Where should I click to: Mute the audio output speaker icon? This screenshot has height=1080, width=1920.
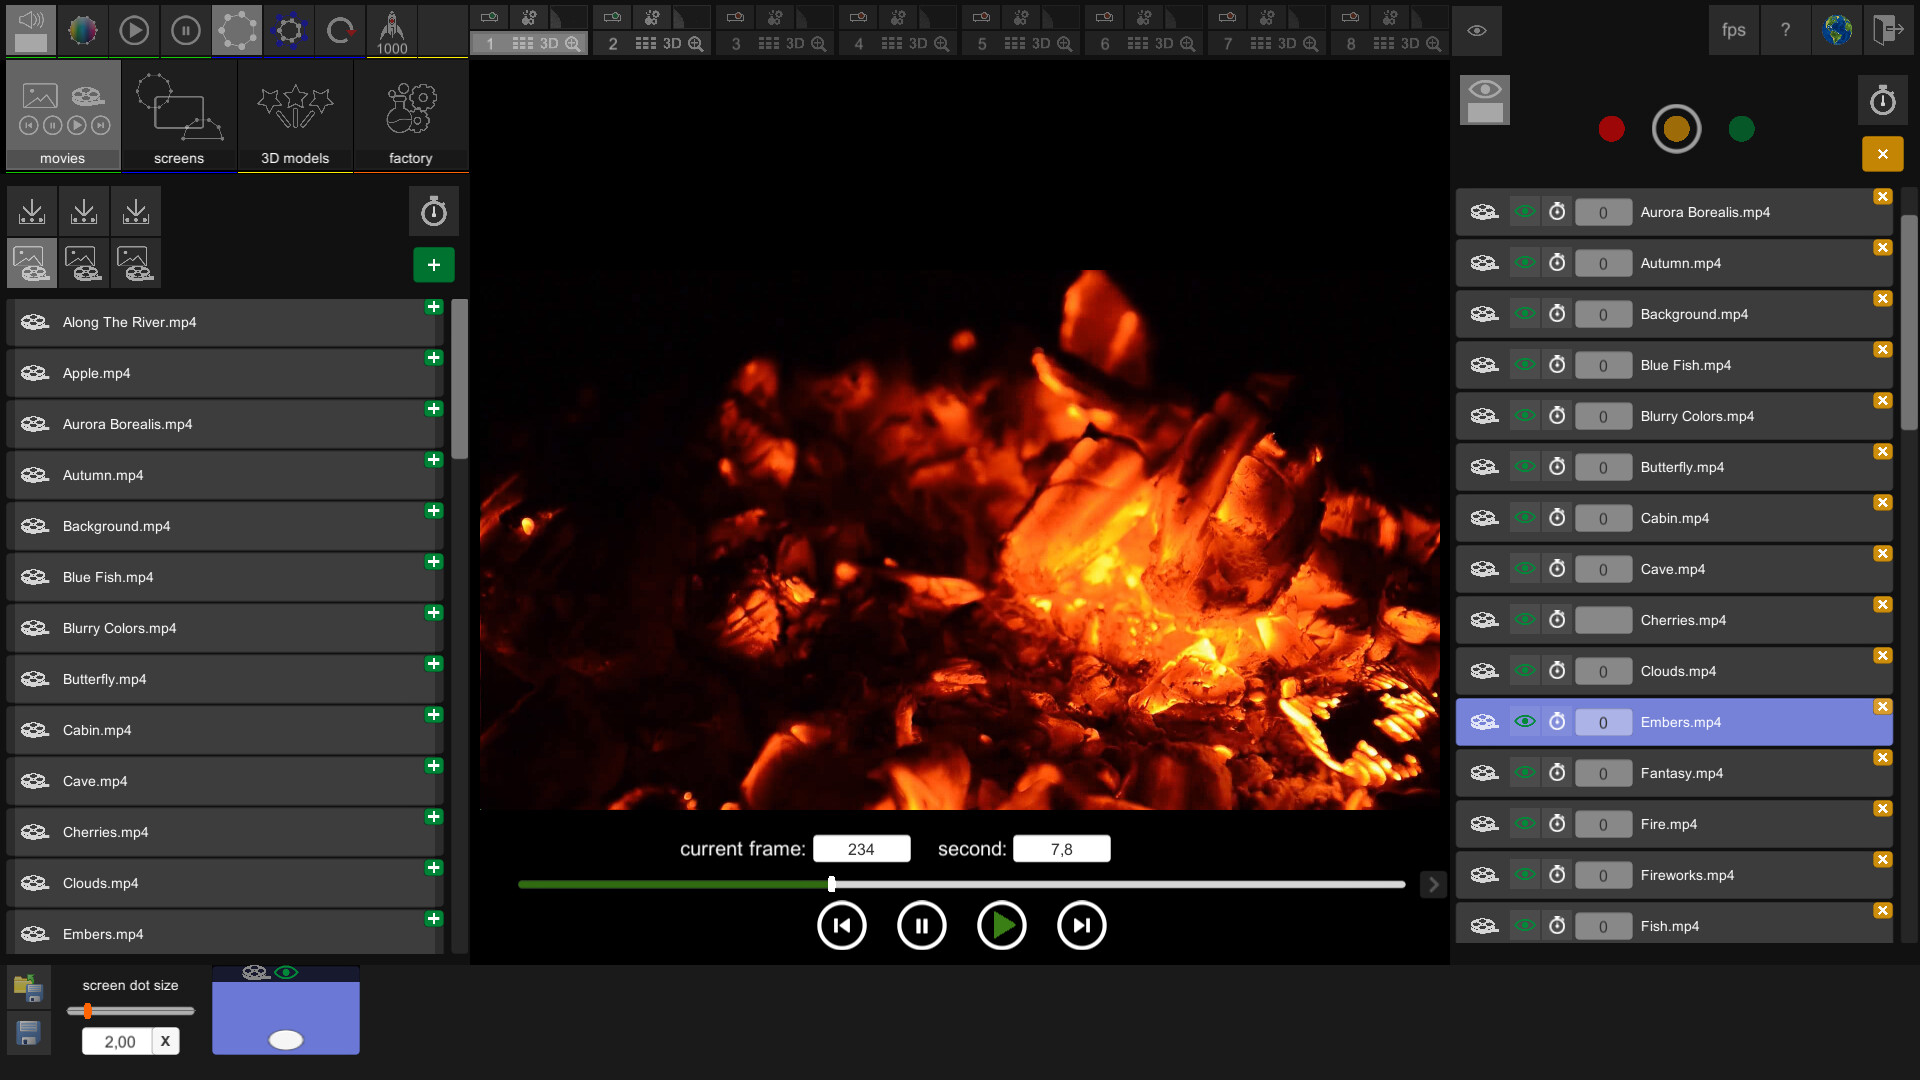tap(30, 30)
